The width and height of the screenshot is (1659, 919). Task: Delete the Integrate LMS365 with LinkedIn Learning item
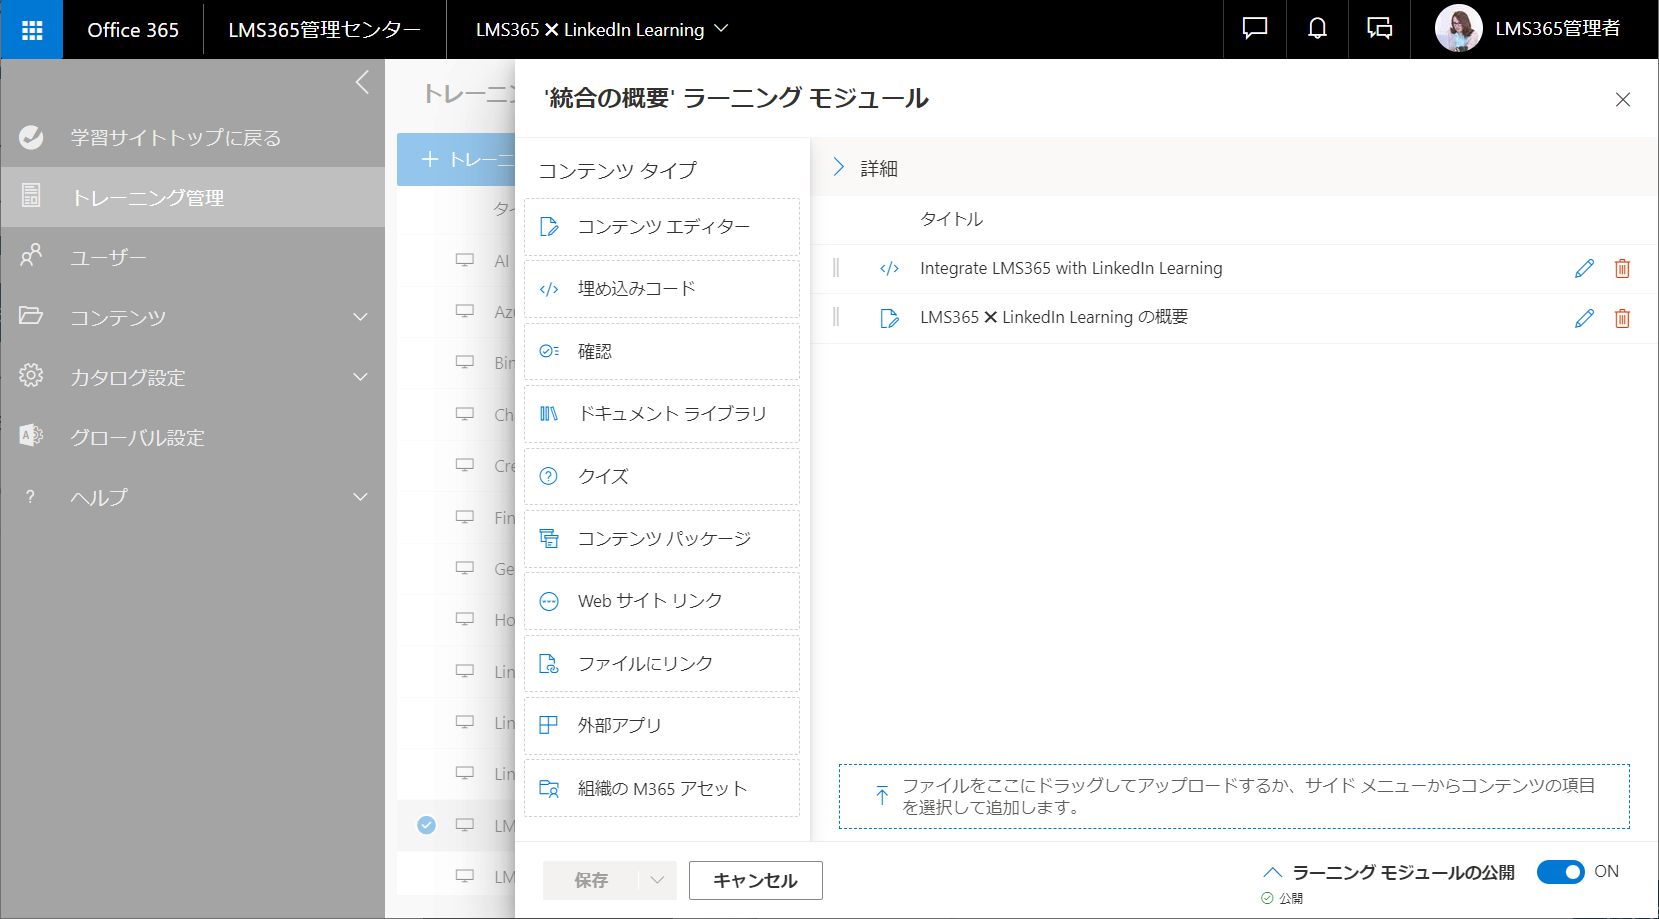pyautogui.click(x=1622, y=268)
